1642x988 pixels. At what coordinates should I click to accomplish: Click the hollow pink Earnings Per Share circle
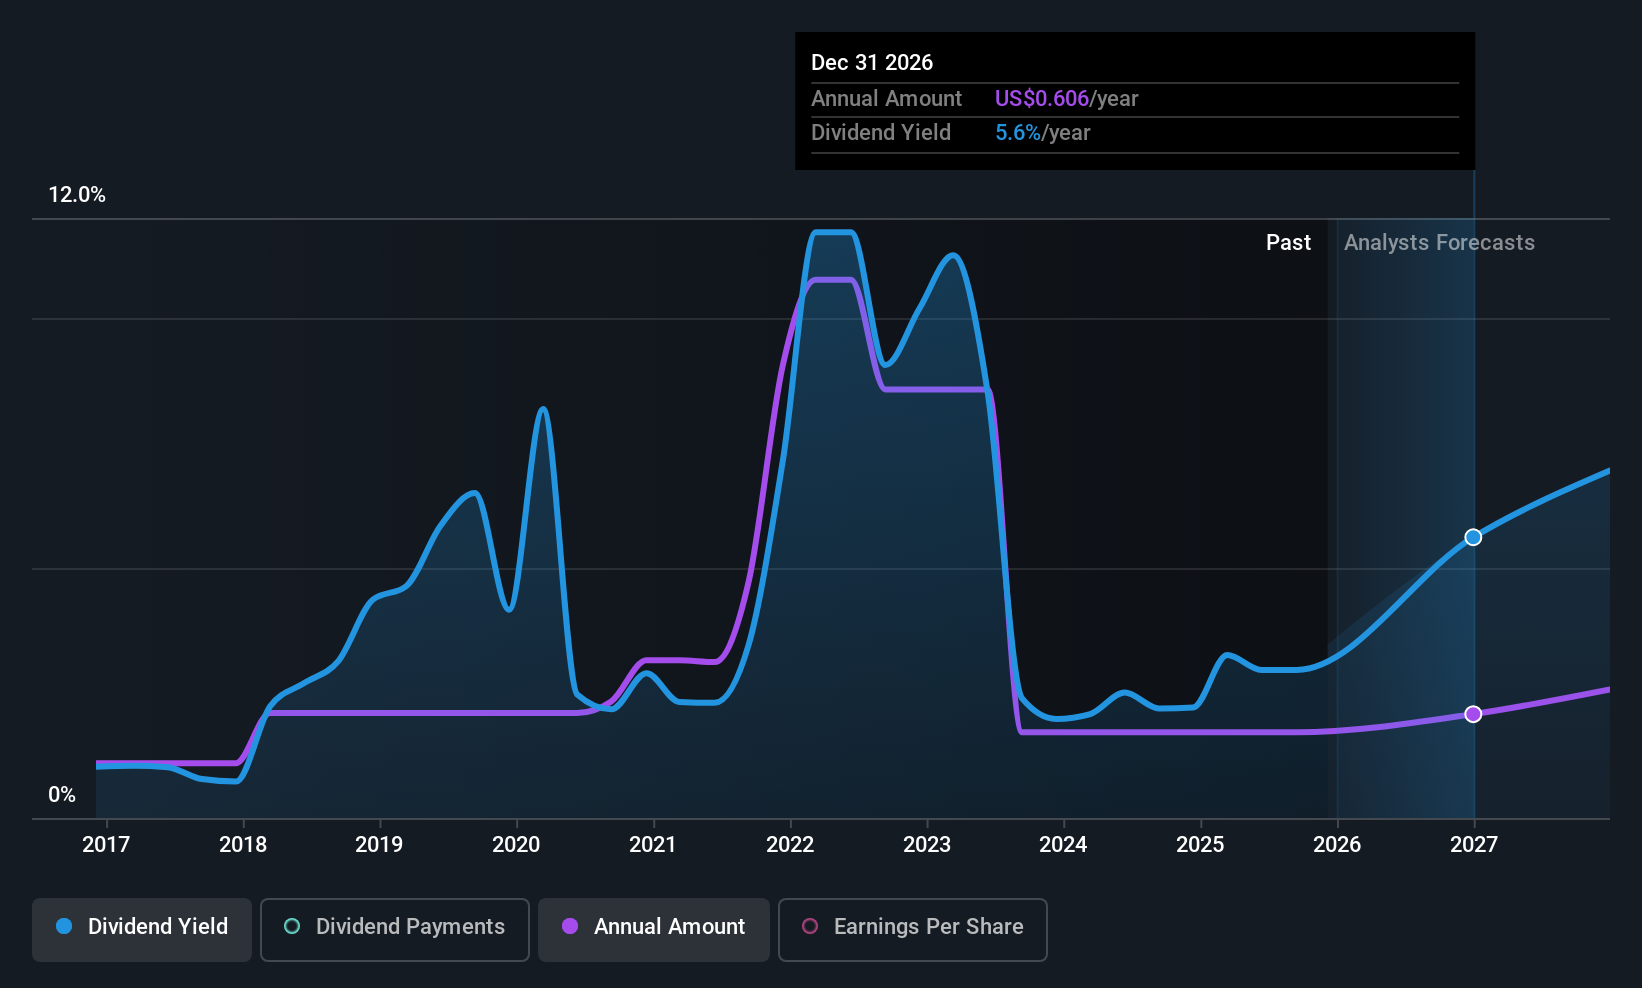coord(810,926)
